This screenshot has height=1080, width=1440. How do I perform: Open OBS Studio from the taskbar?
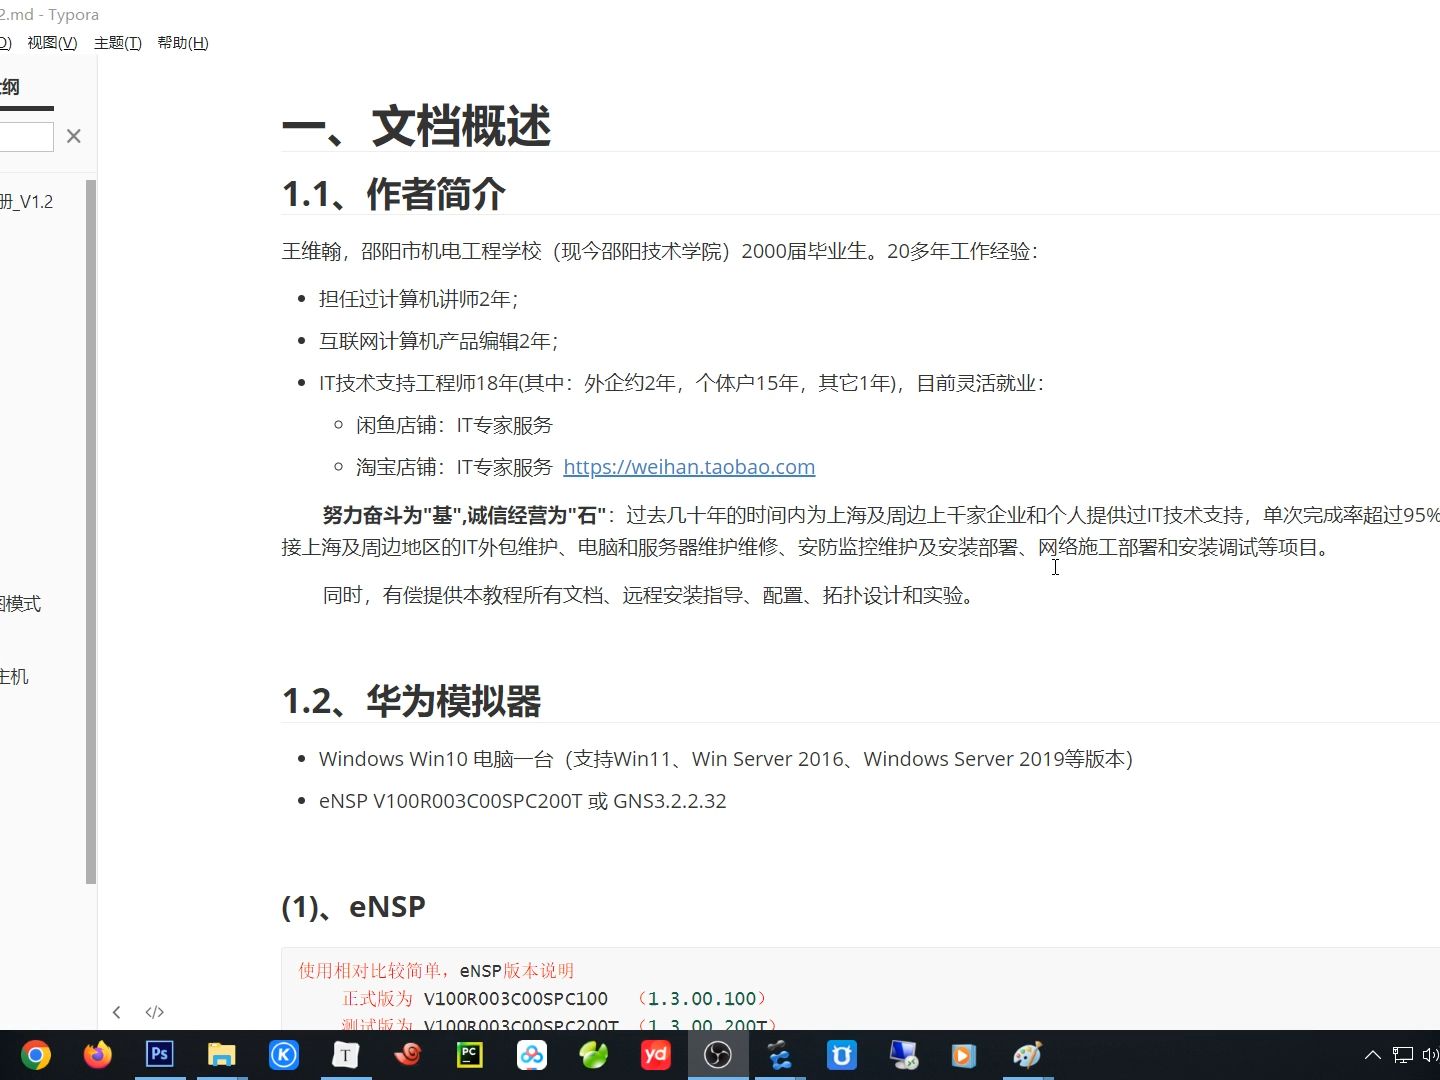pyautogui.click(x=717, y=1054)
